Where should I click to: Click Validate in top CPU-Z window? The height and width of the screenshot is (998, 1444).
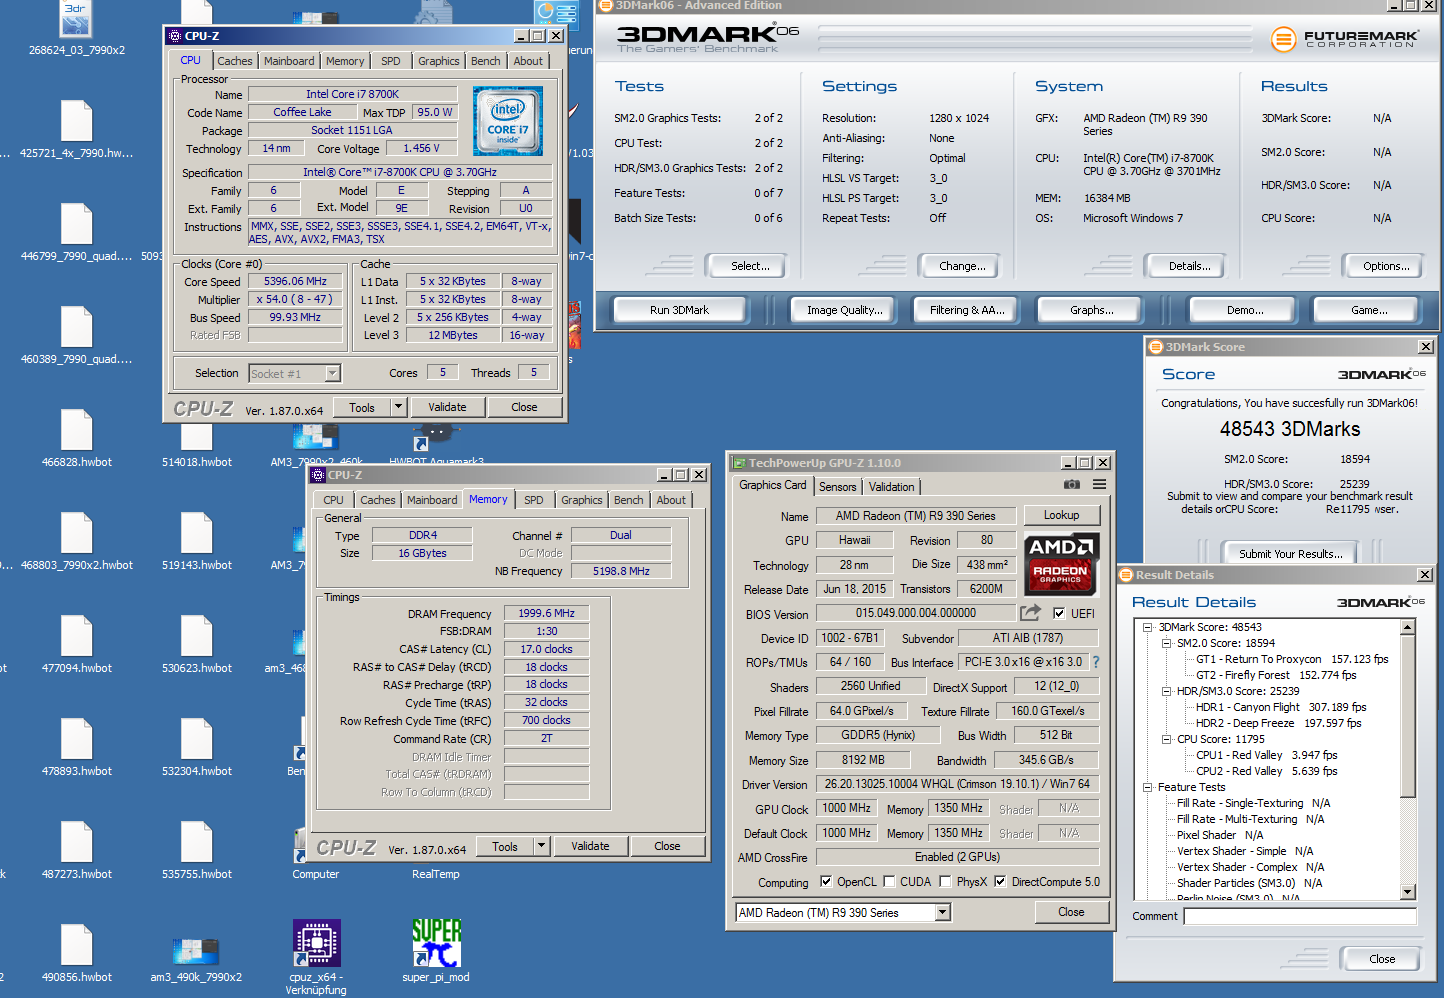coord(447,407)
